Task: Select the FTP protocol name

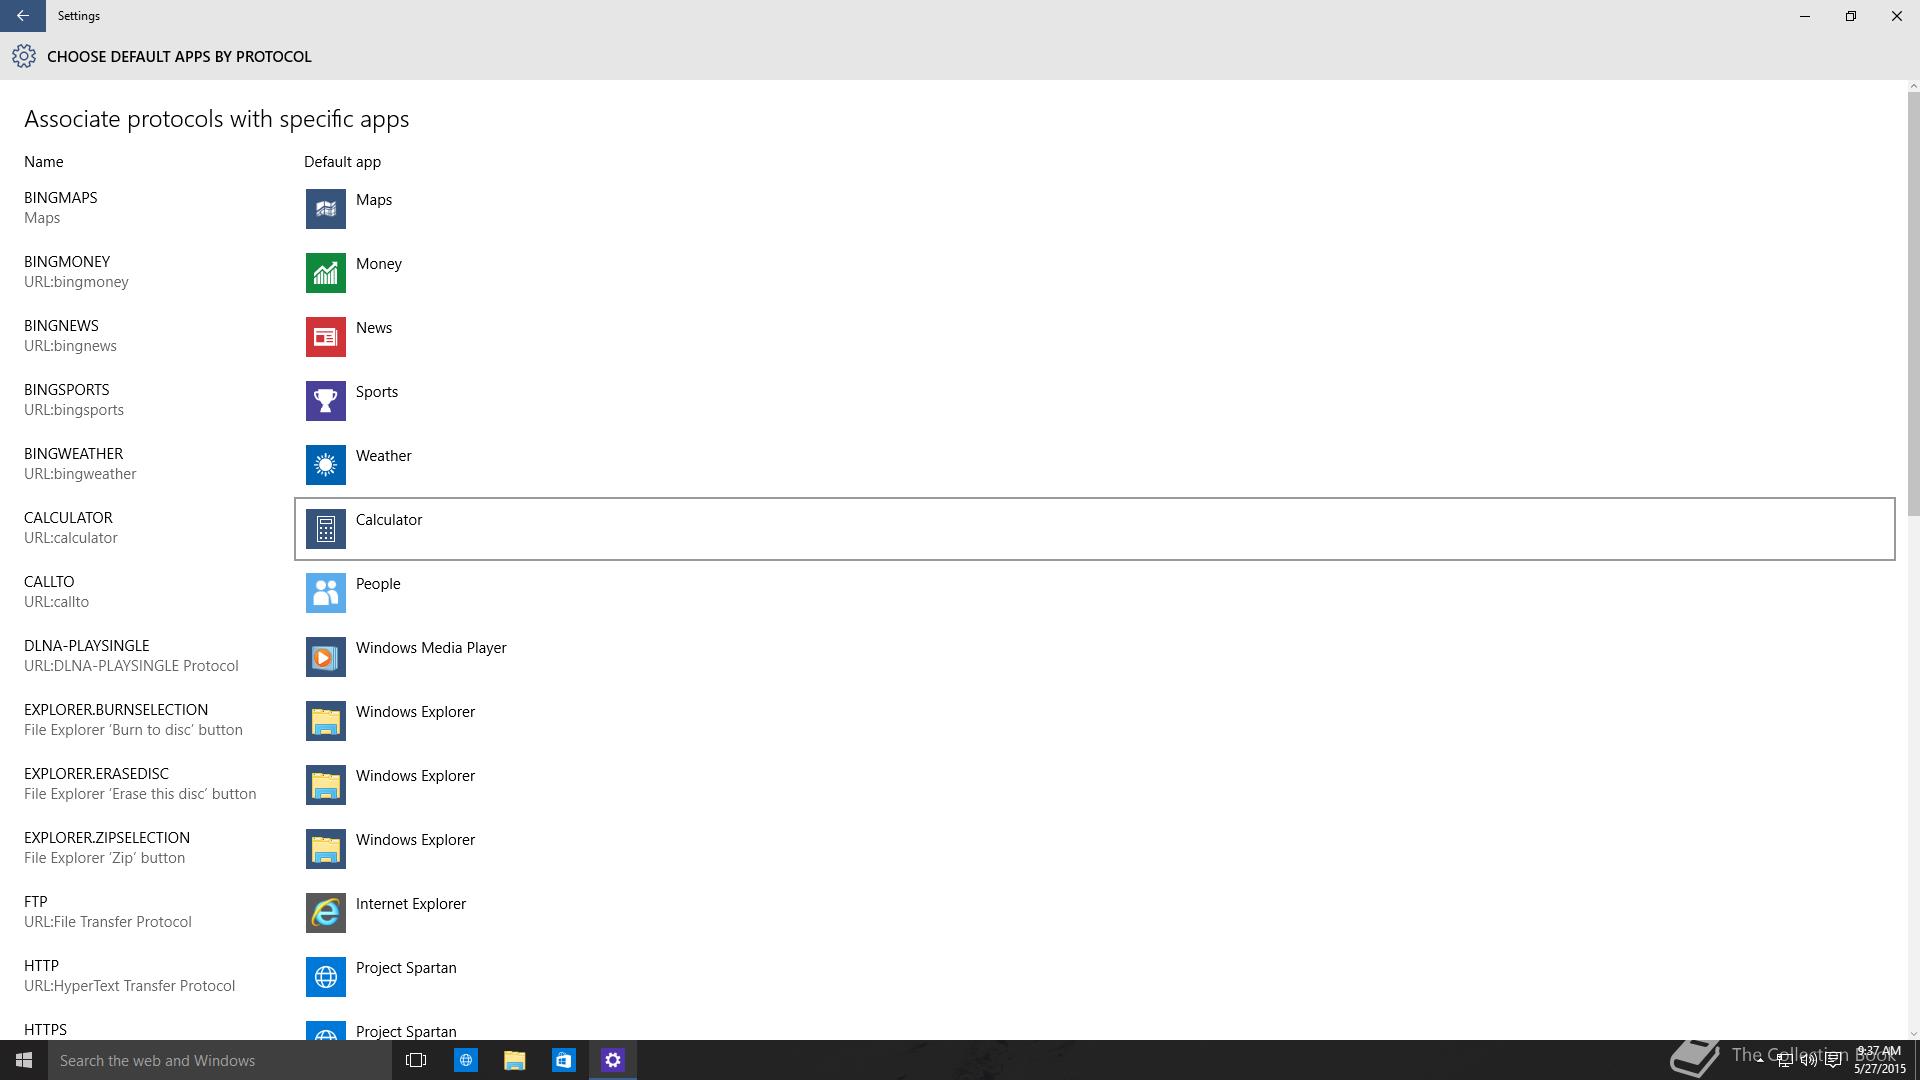Action: coord(35,902)
